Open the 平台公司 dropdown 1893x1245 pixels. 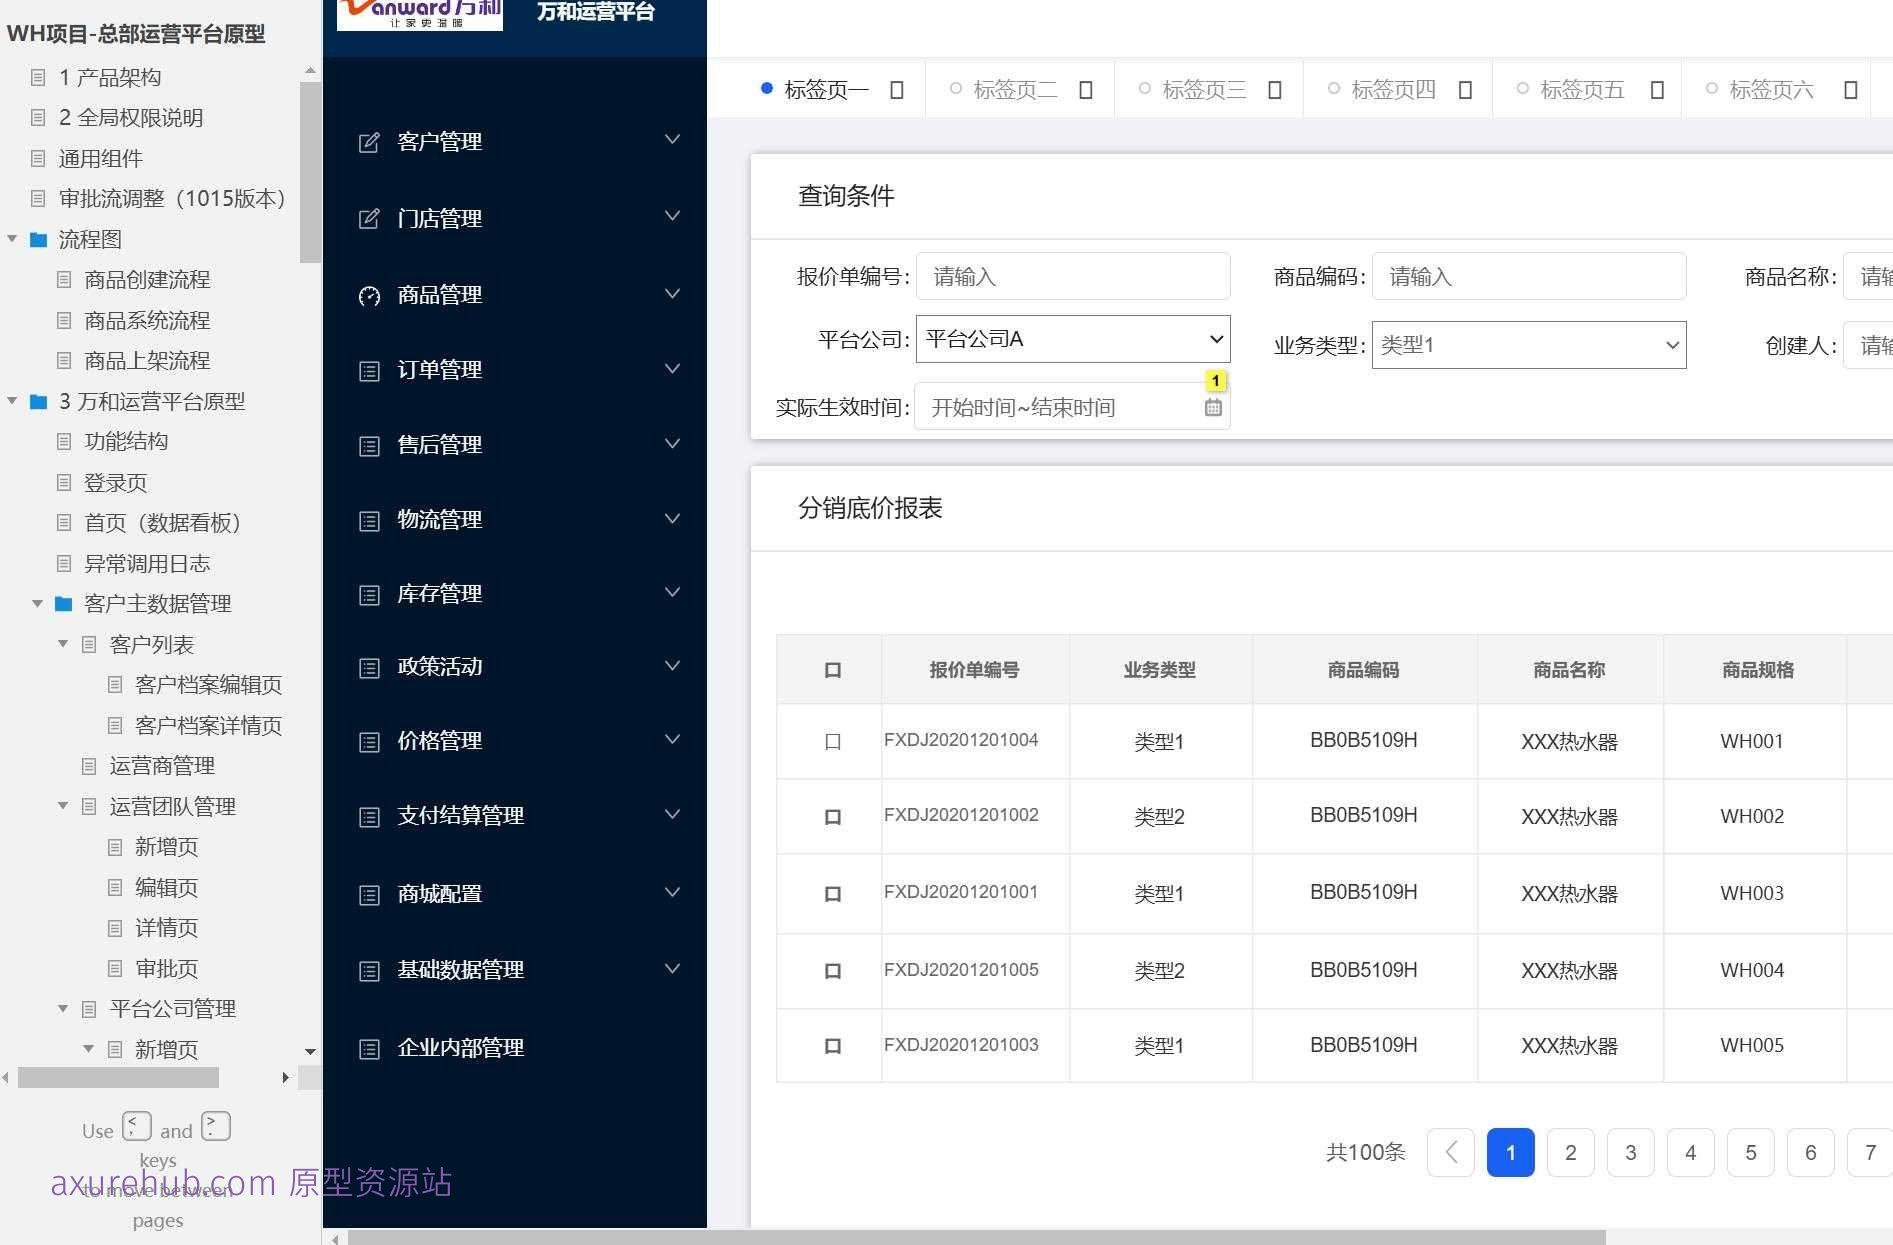click(1071, 339)
